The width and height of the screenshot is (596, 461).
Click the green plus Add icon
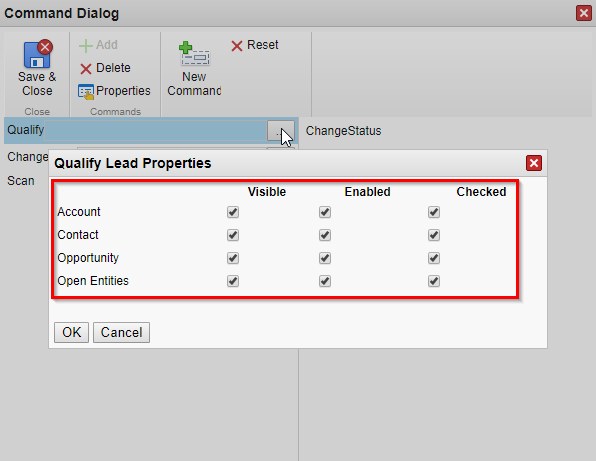tap(86, 46)
